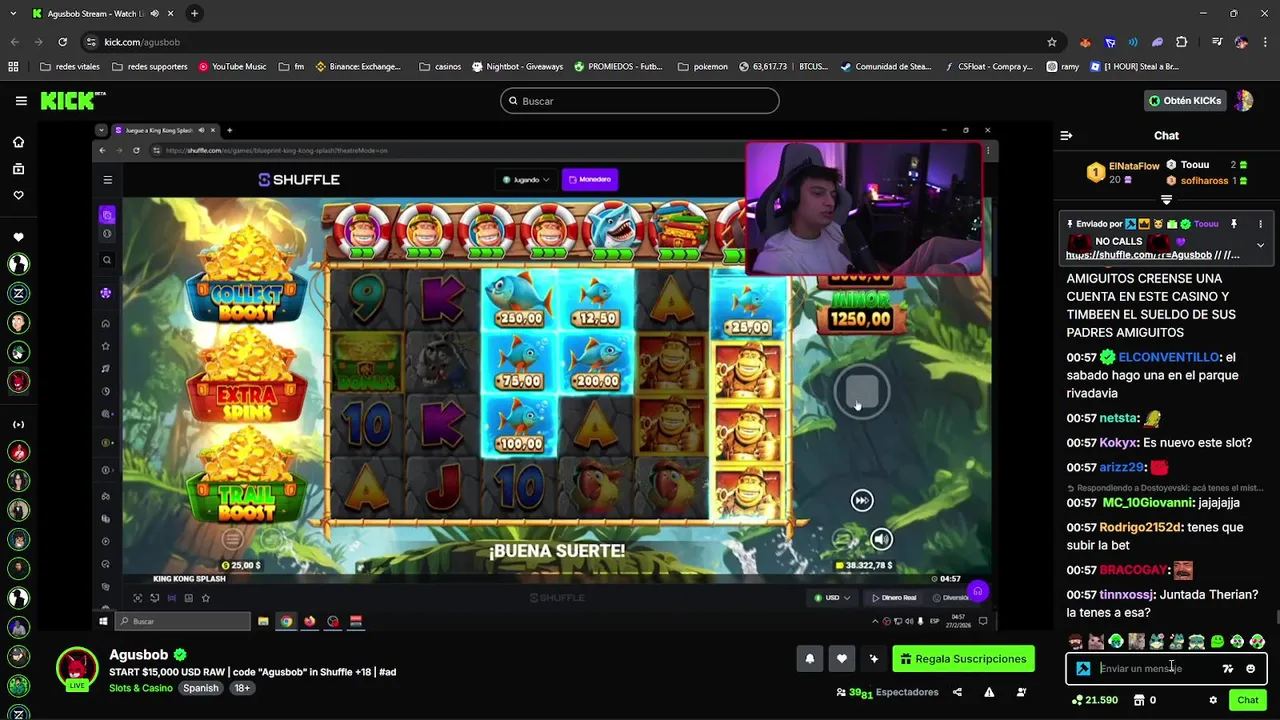This screenshot has width=1280, height=720.
Task: Click the Spanish language tag
Action: click(201, 688)
